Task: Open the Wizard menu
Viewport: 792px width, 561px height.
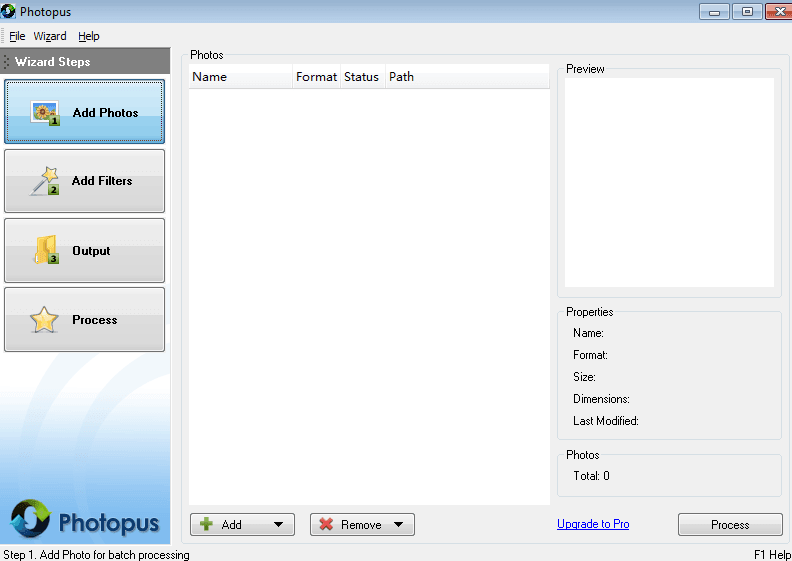Action: pos(50,36)
